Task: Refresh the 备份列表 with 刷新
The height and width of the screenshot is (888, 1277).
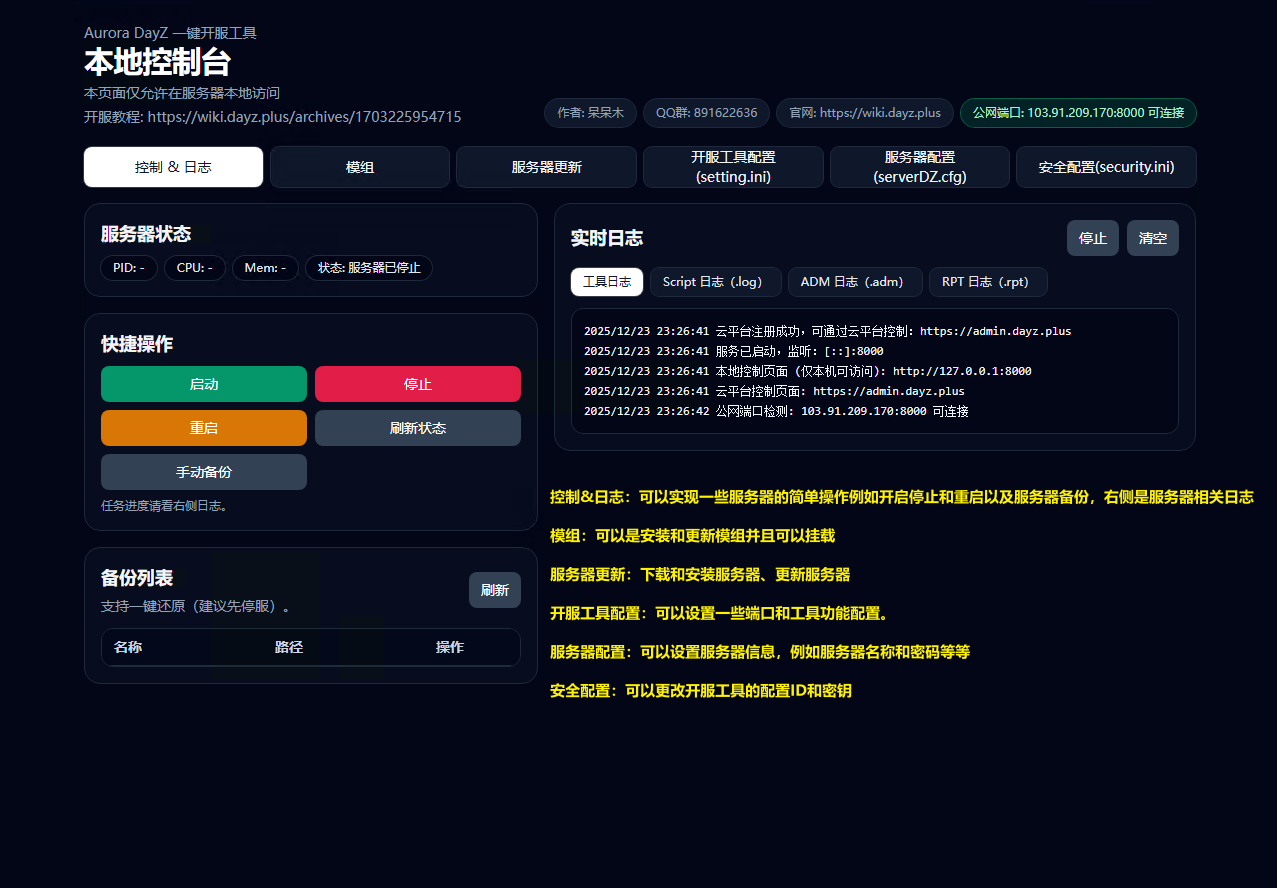Action: [x=495, y=590]
